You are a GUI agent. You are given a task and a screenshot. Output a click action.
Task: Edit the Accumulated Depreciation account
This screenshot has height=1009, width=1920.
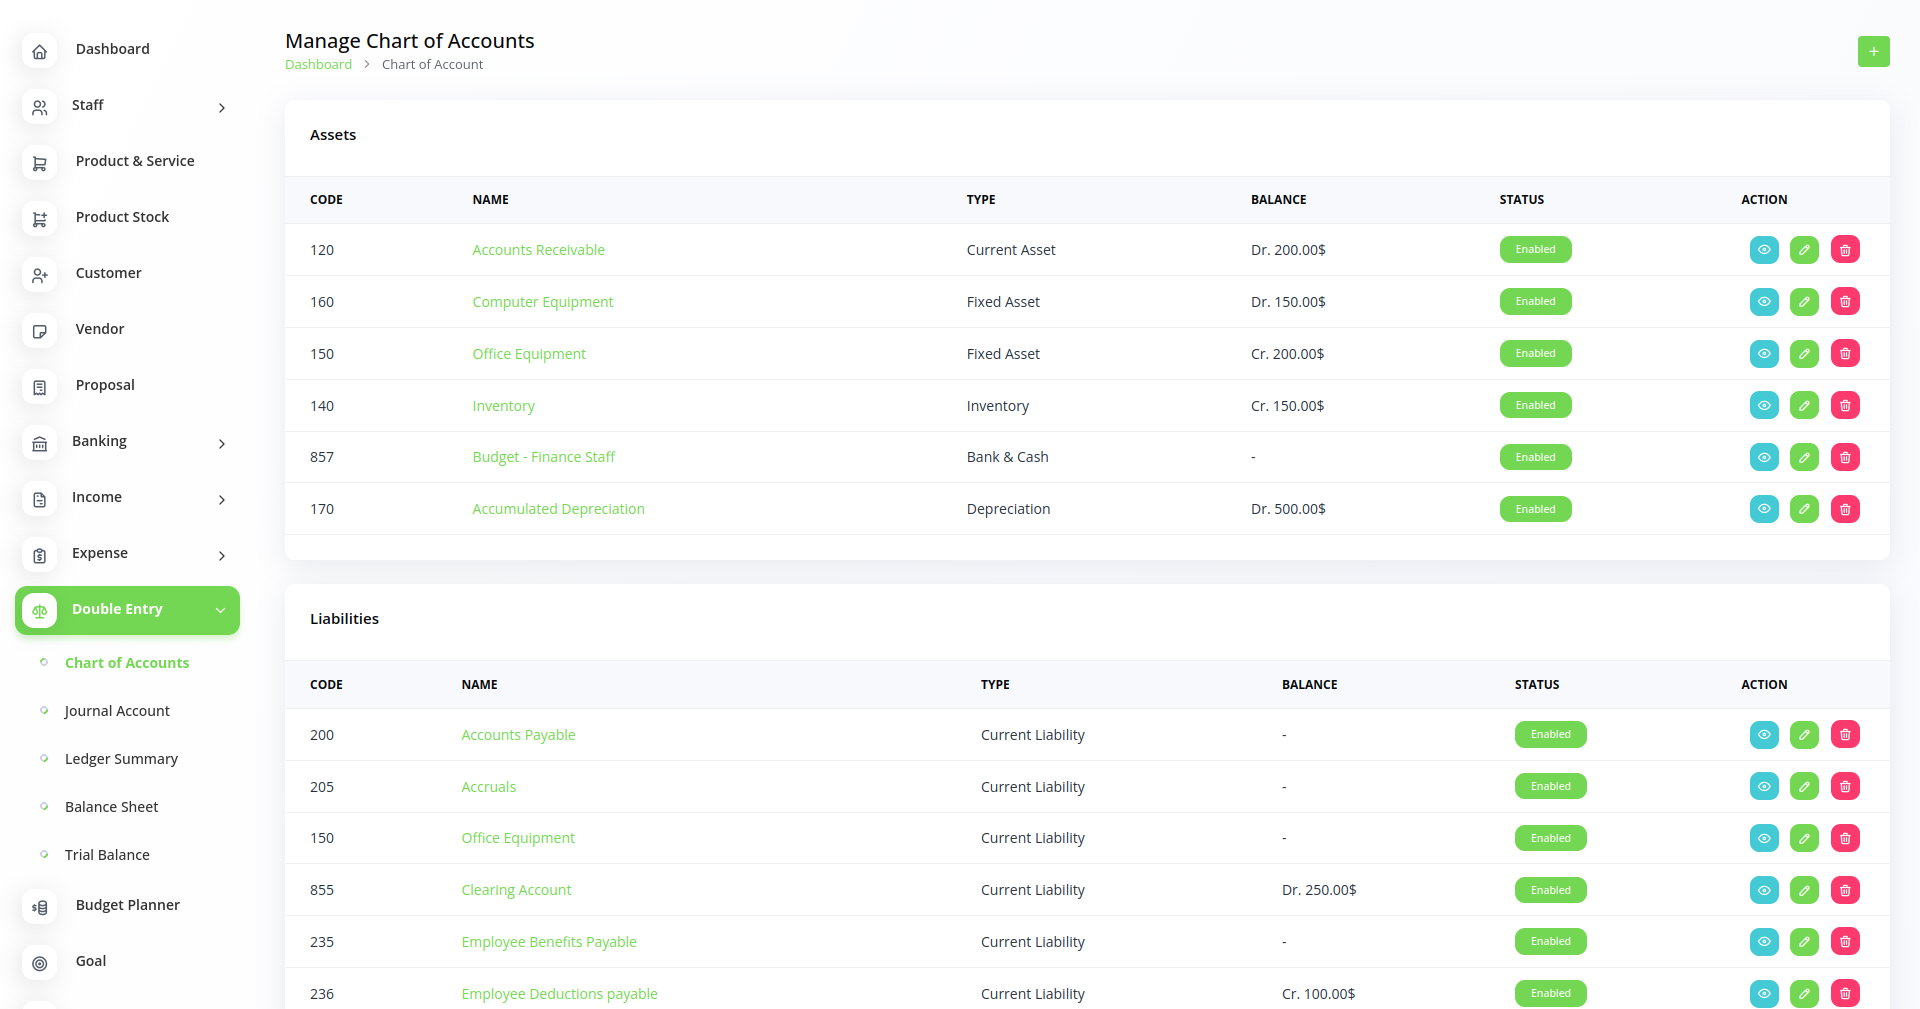[x=1804, y=509]
